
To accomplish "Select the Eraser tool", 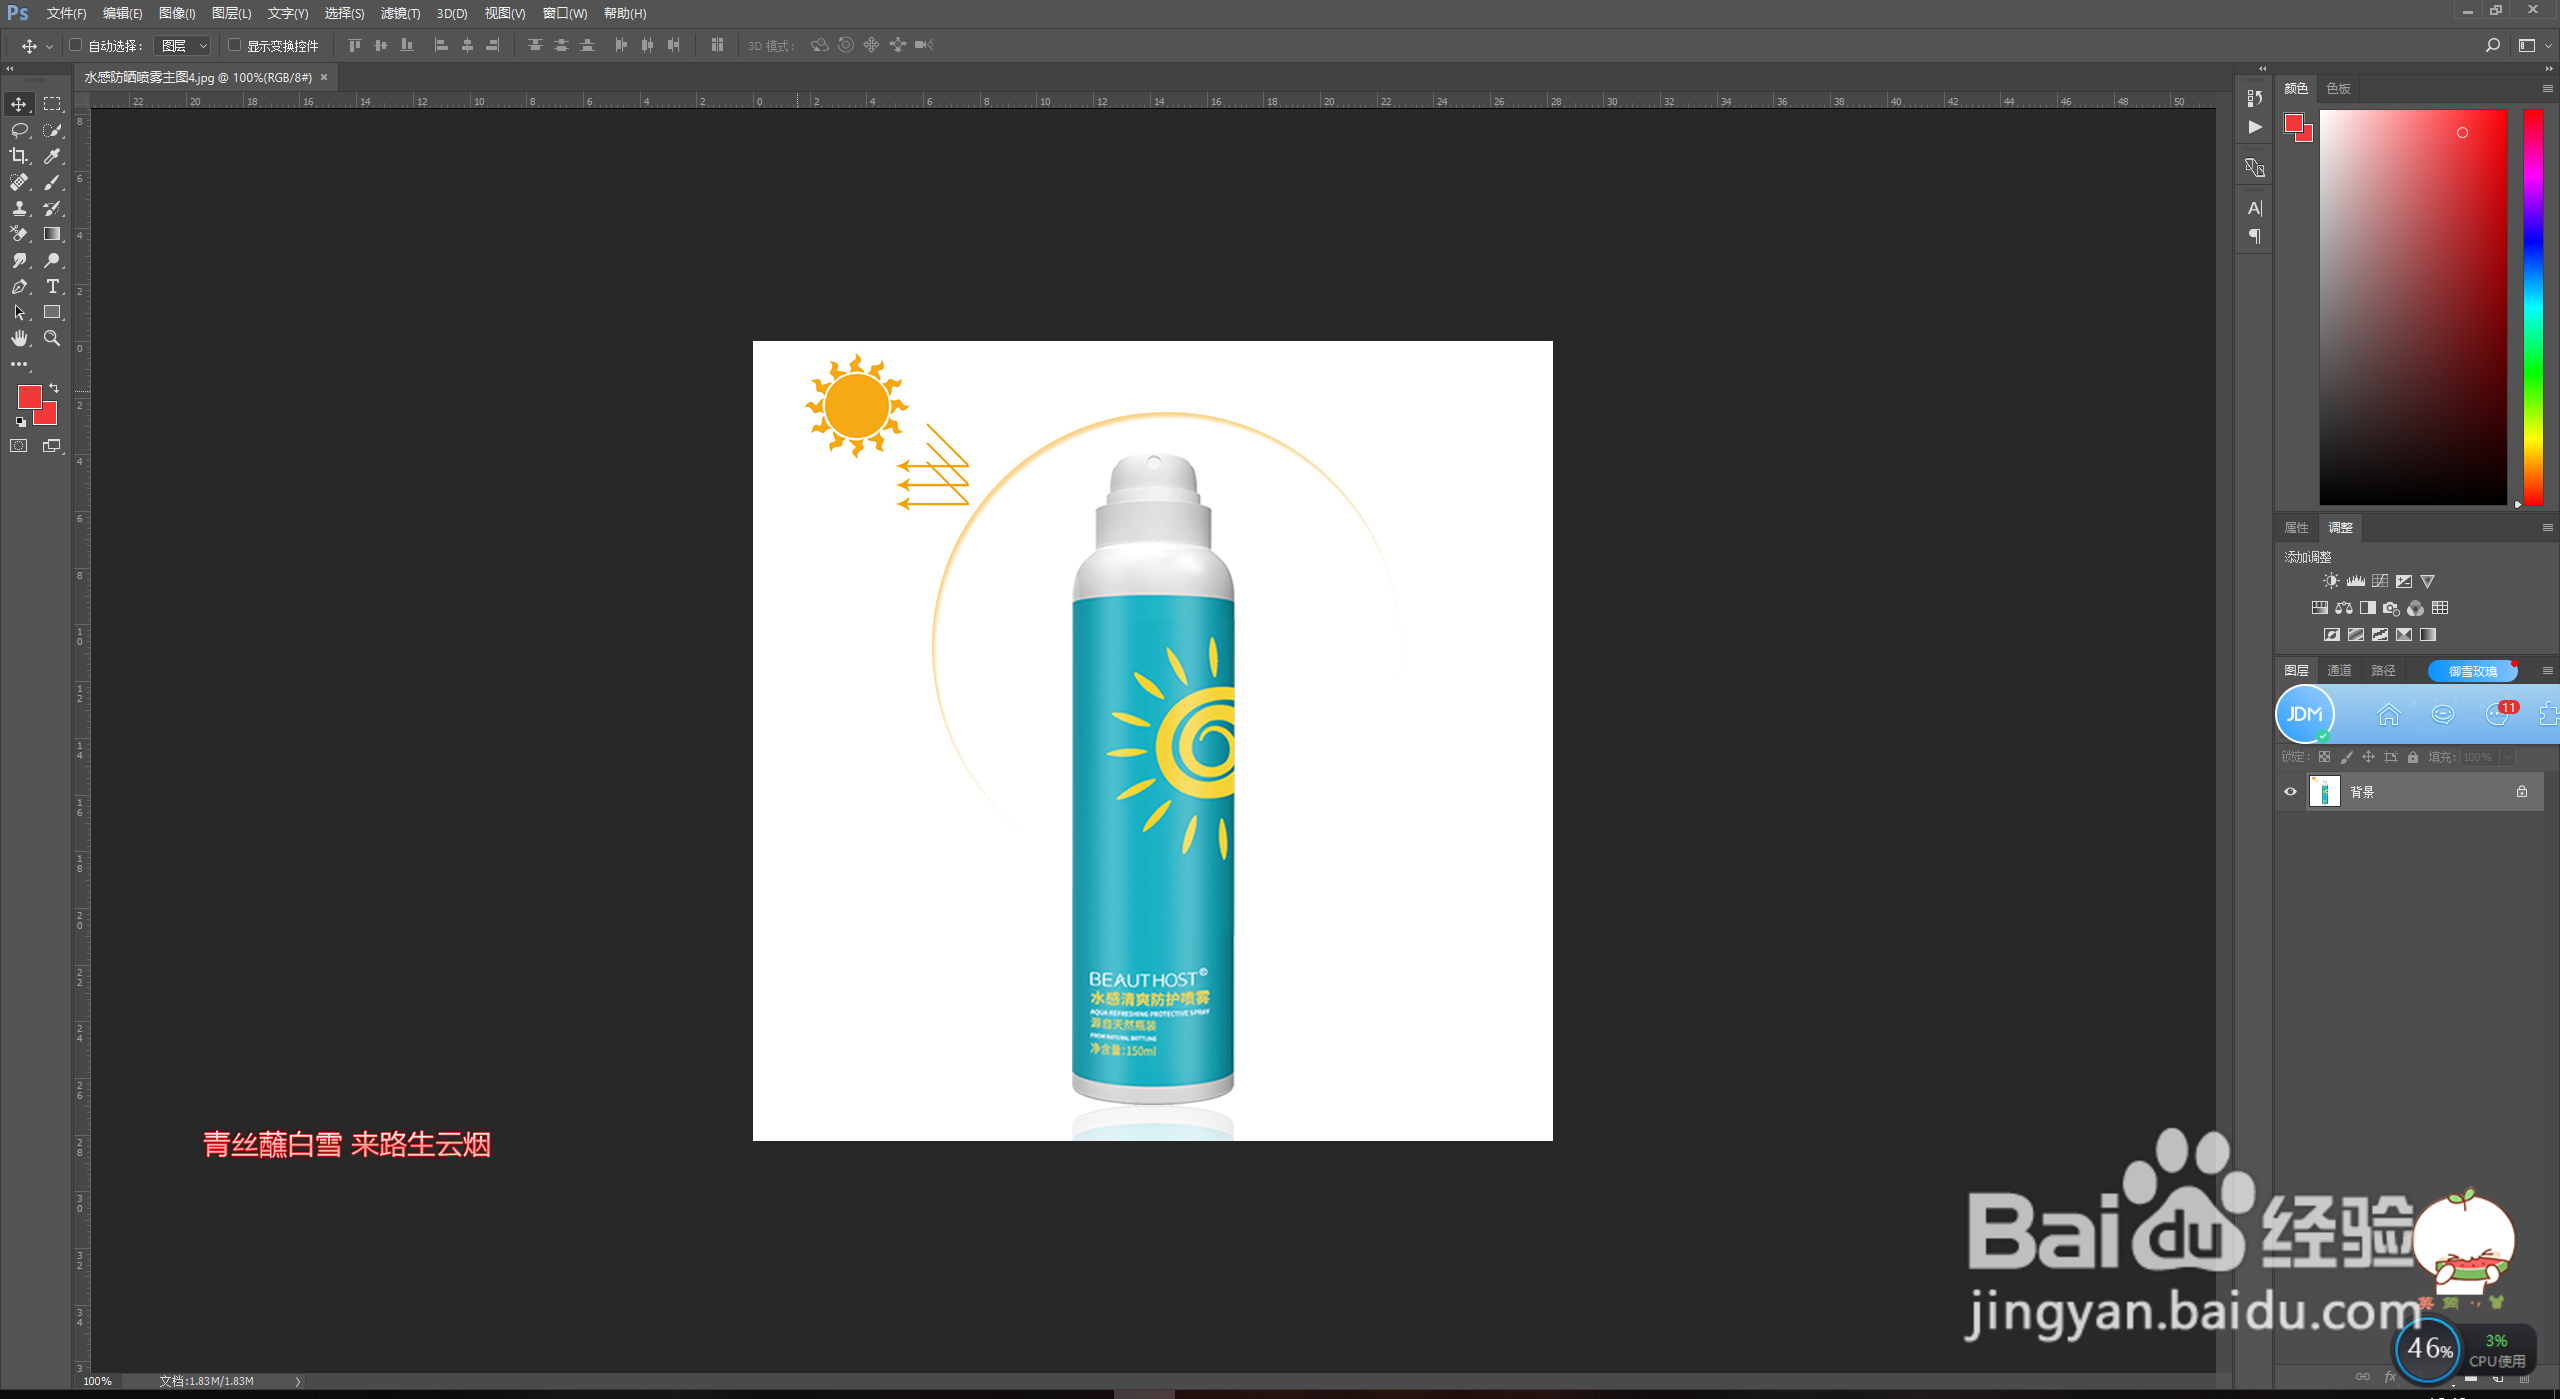I will tap(19, 234).
